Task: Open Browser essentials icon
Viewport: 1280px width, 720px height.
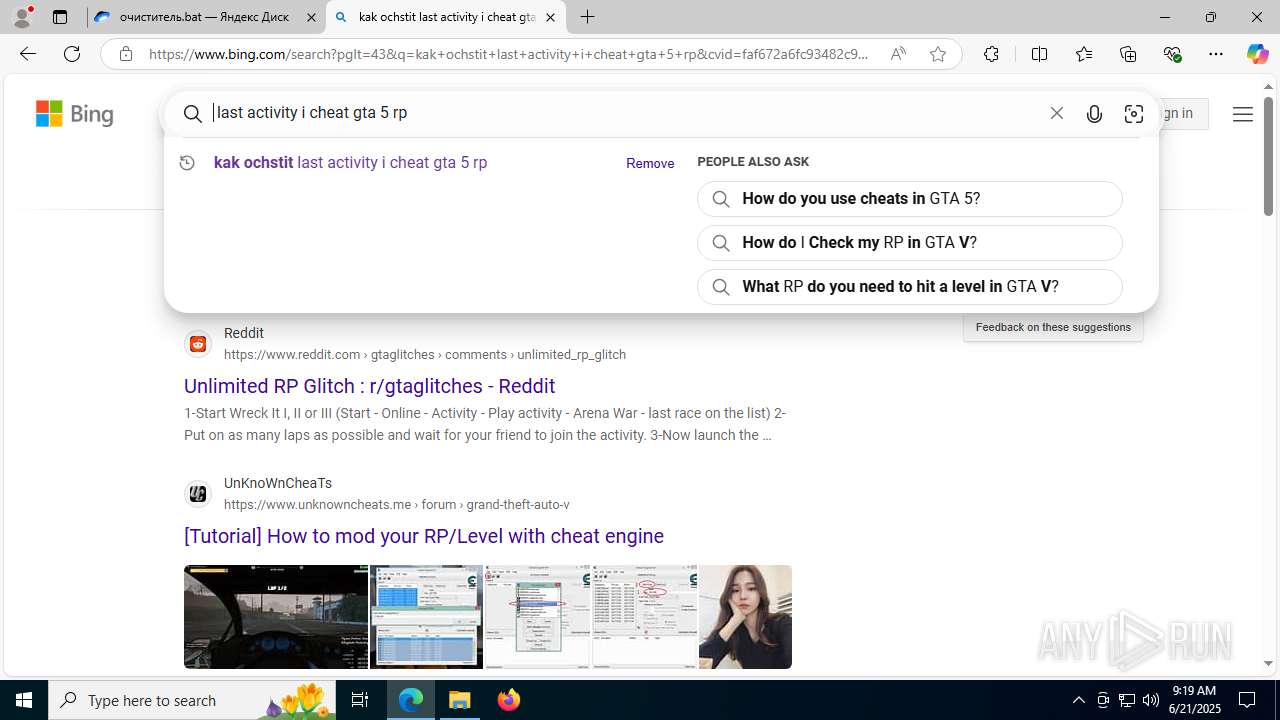Action: (1173, 54)
